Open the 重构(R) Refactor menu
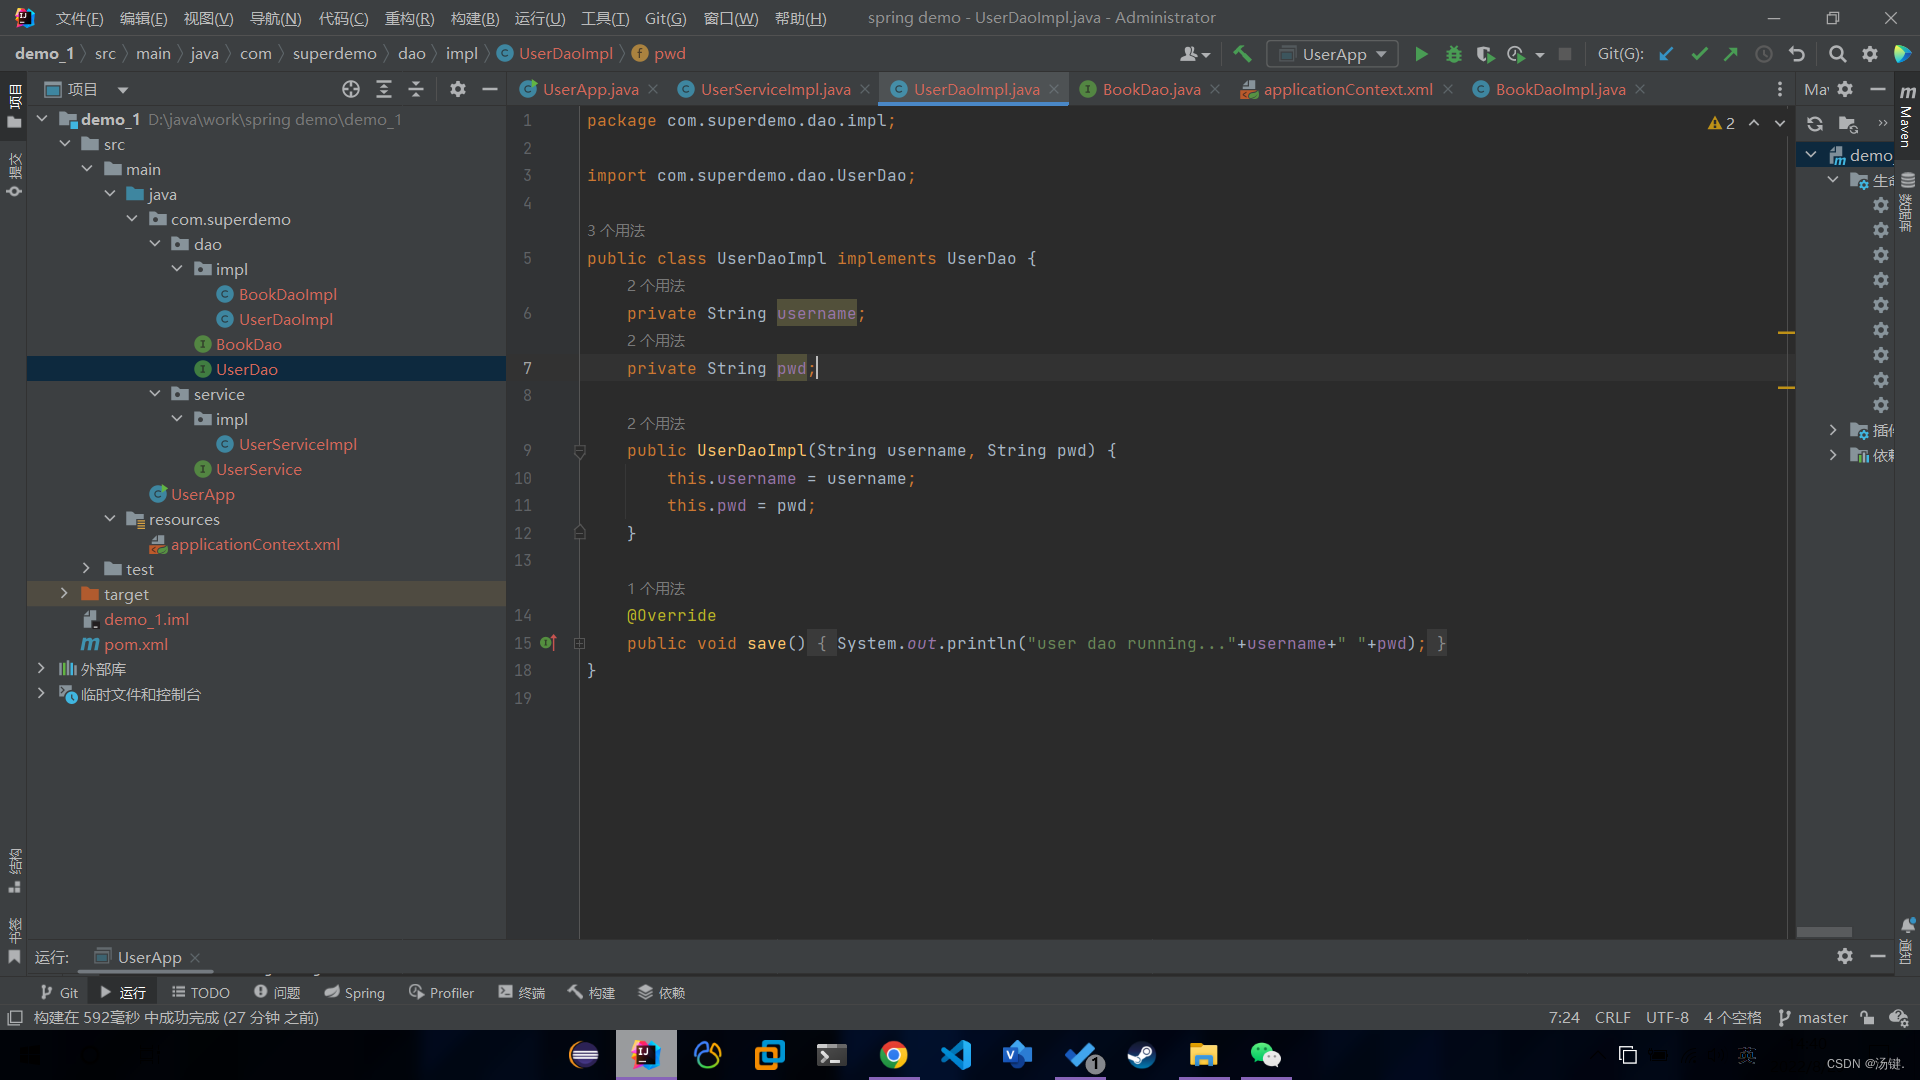This screenshot has height=1080, width=1920. [x=409, y=18]
